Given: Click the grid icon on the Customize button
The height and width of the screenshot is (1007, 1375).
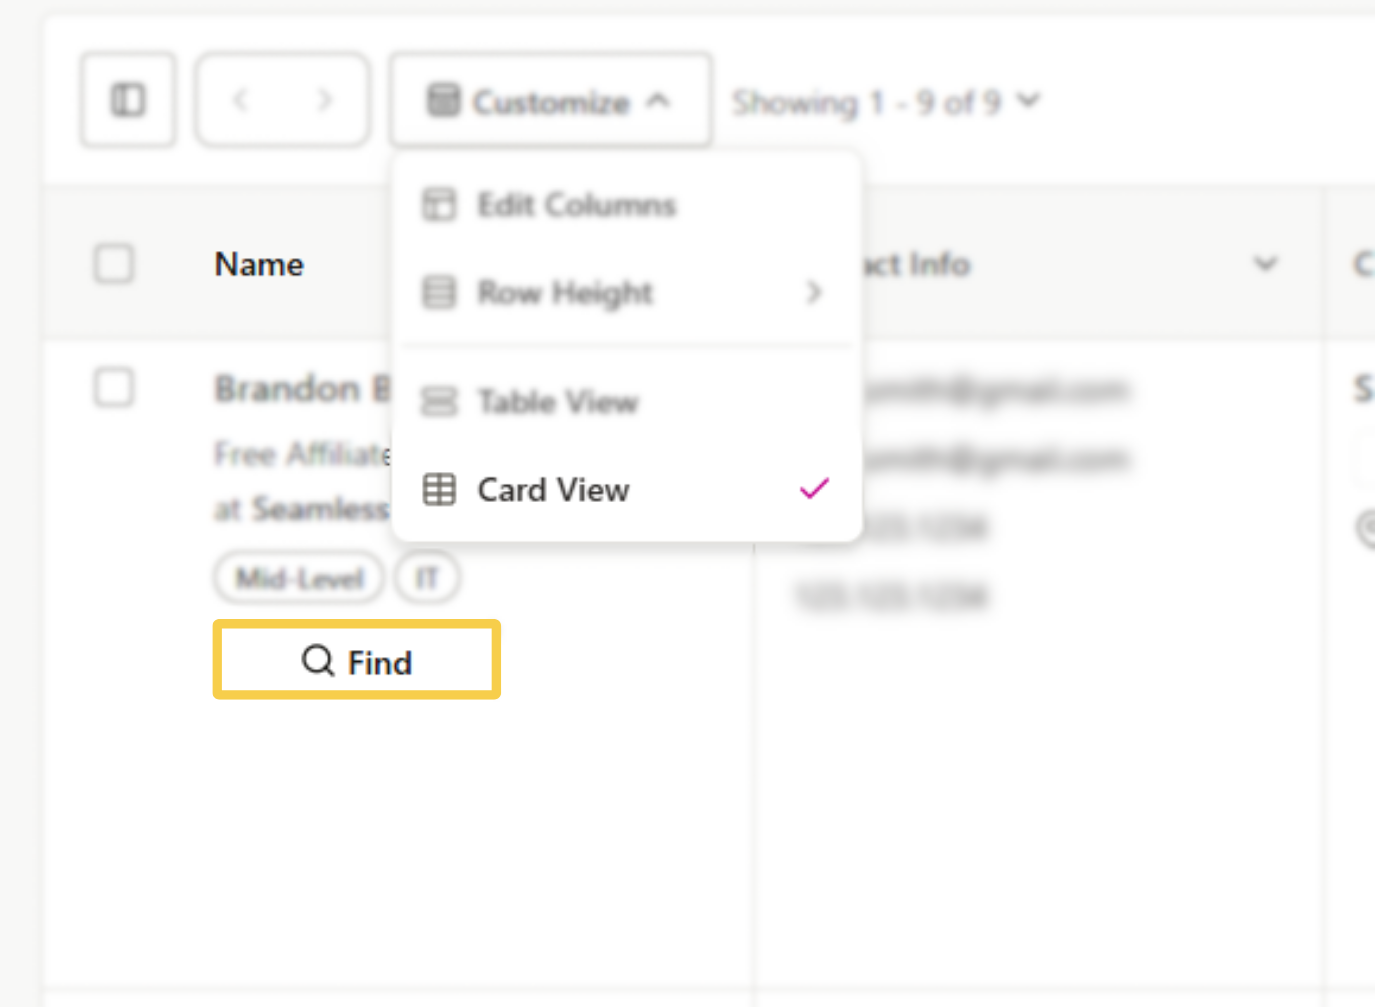Looking at the screenshot, I should click(443, 100).
